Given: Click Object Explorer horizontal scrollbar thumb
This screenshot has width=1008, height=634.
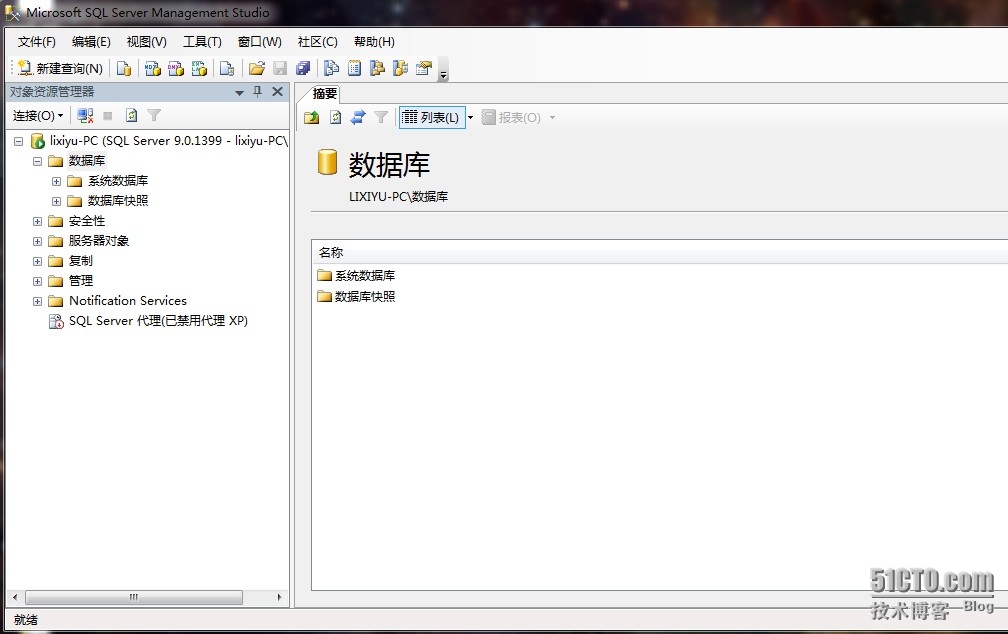Looking at the screenshot, I should click(134, 597).
